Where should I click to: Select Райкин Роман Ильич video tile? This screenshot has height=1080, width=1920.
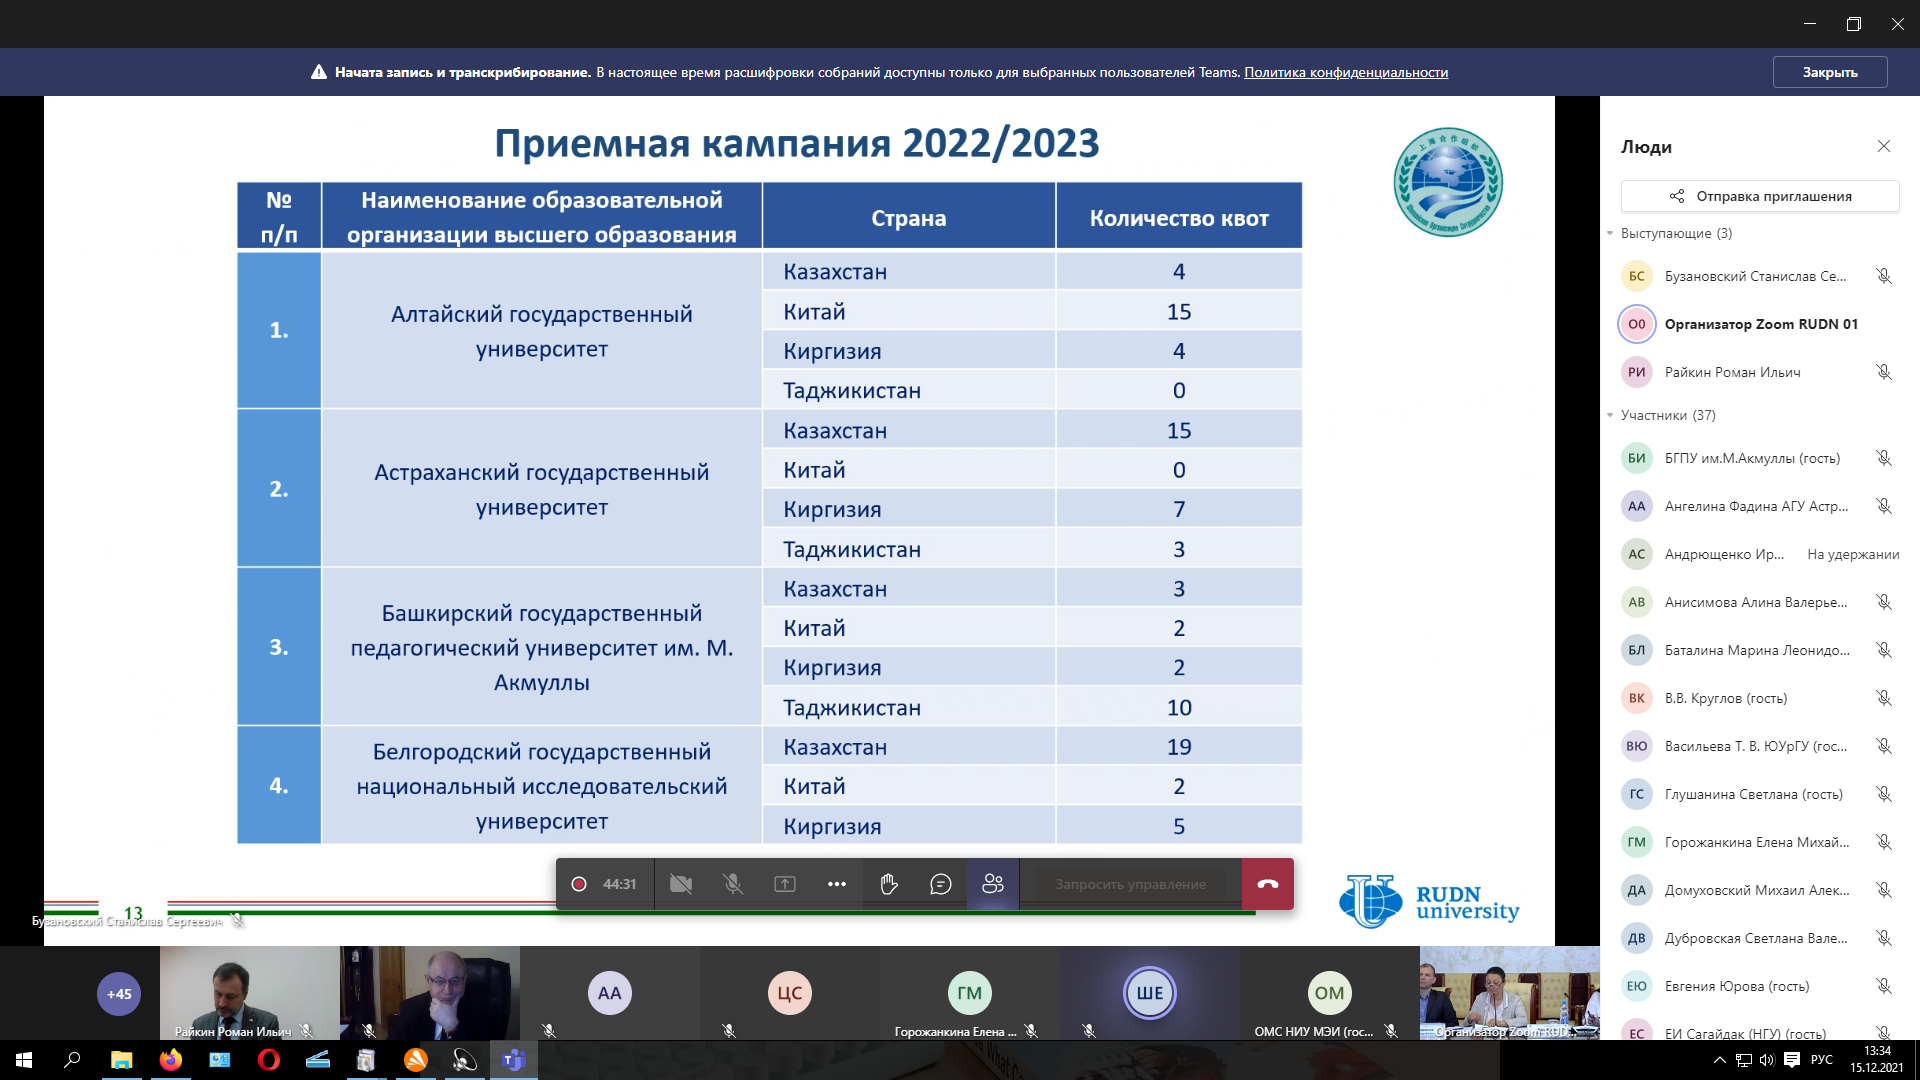[x=249, y=993]
